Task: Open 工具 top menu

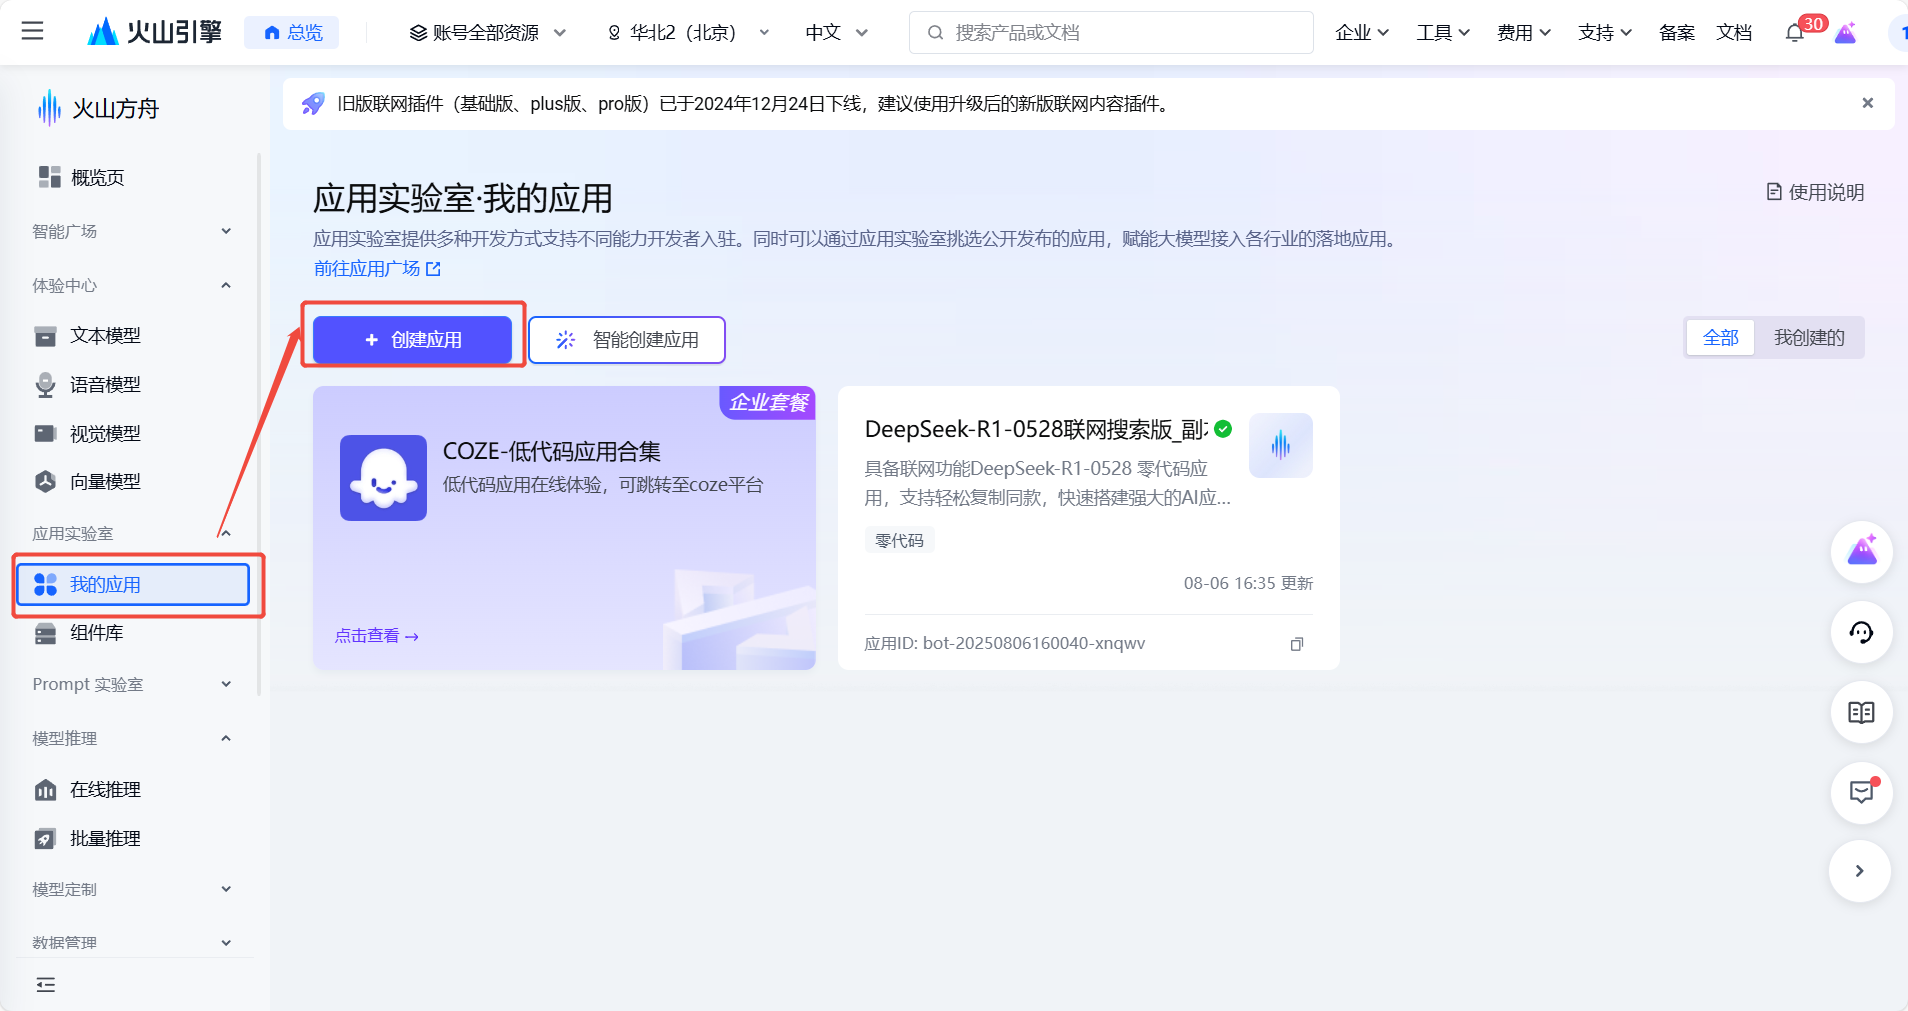Action: coord(1443,33)
